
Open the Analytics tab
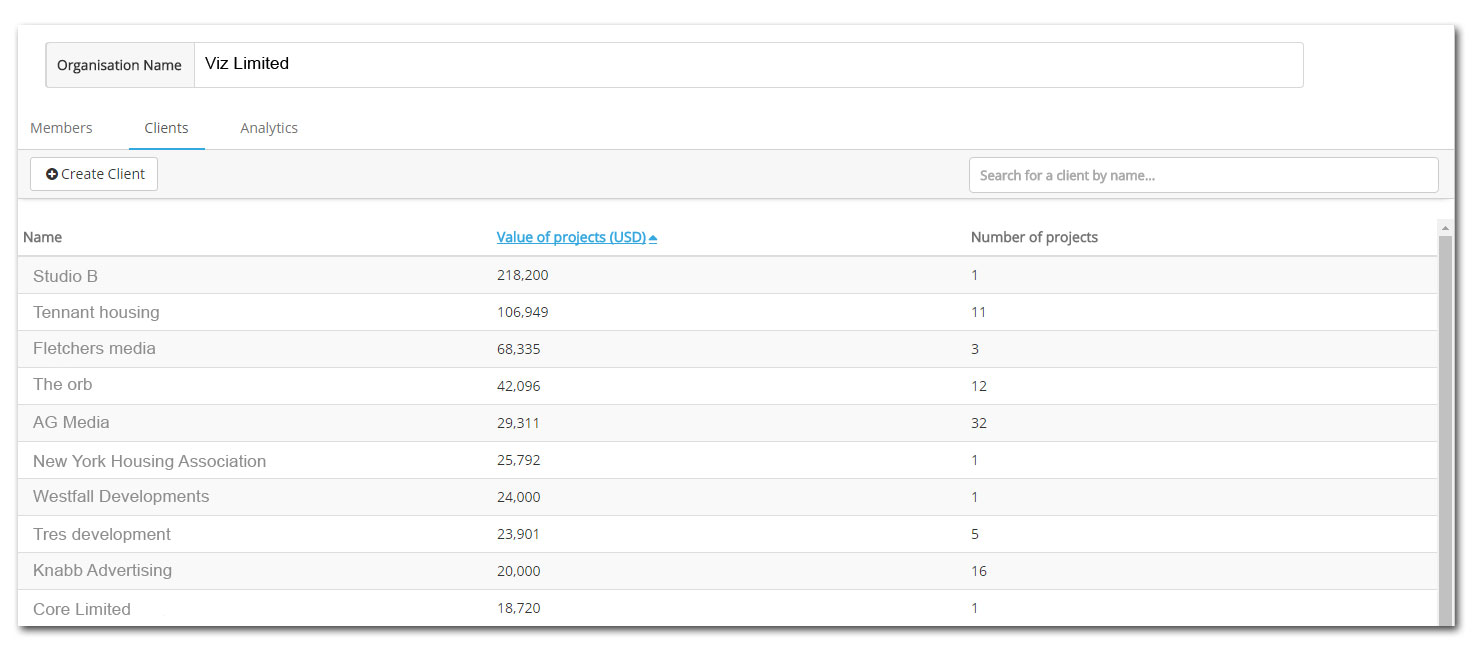click(269, 128)
